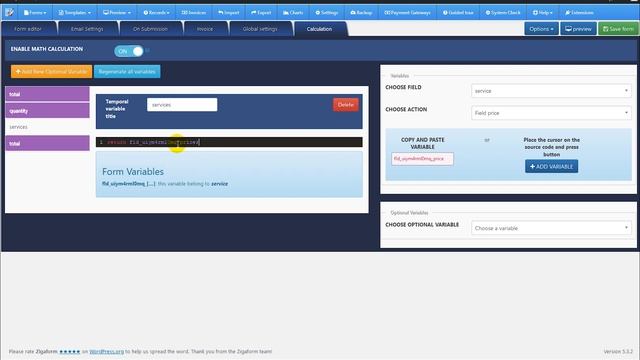Image resolution: width=640 pixels, height=360 pixels.
Task: Open the Extensions menu item
Action: click(579, 13)
